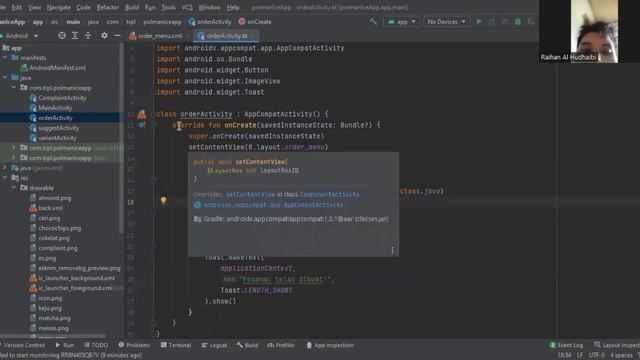Viewport: 640px width, 360px height.
Task: Select ComplaintActivity in project tree
Action: 62,98
